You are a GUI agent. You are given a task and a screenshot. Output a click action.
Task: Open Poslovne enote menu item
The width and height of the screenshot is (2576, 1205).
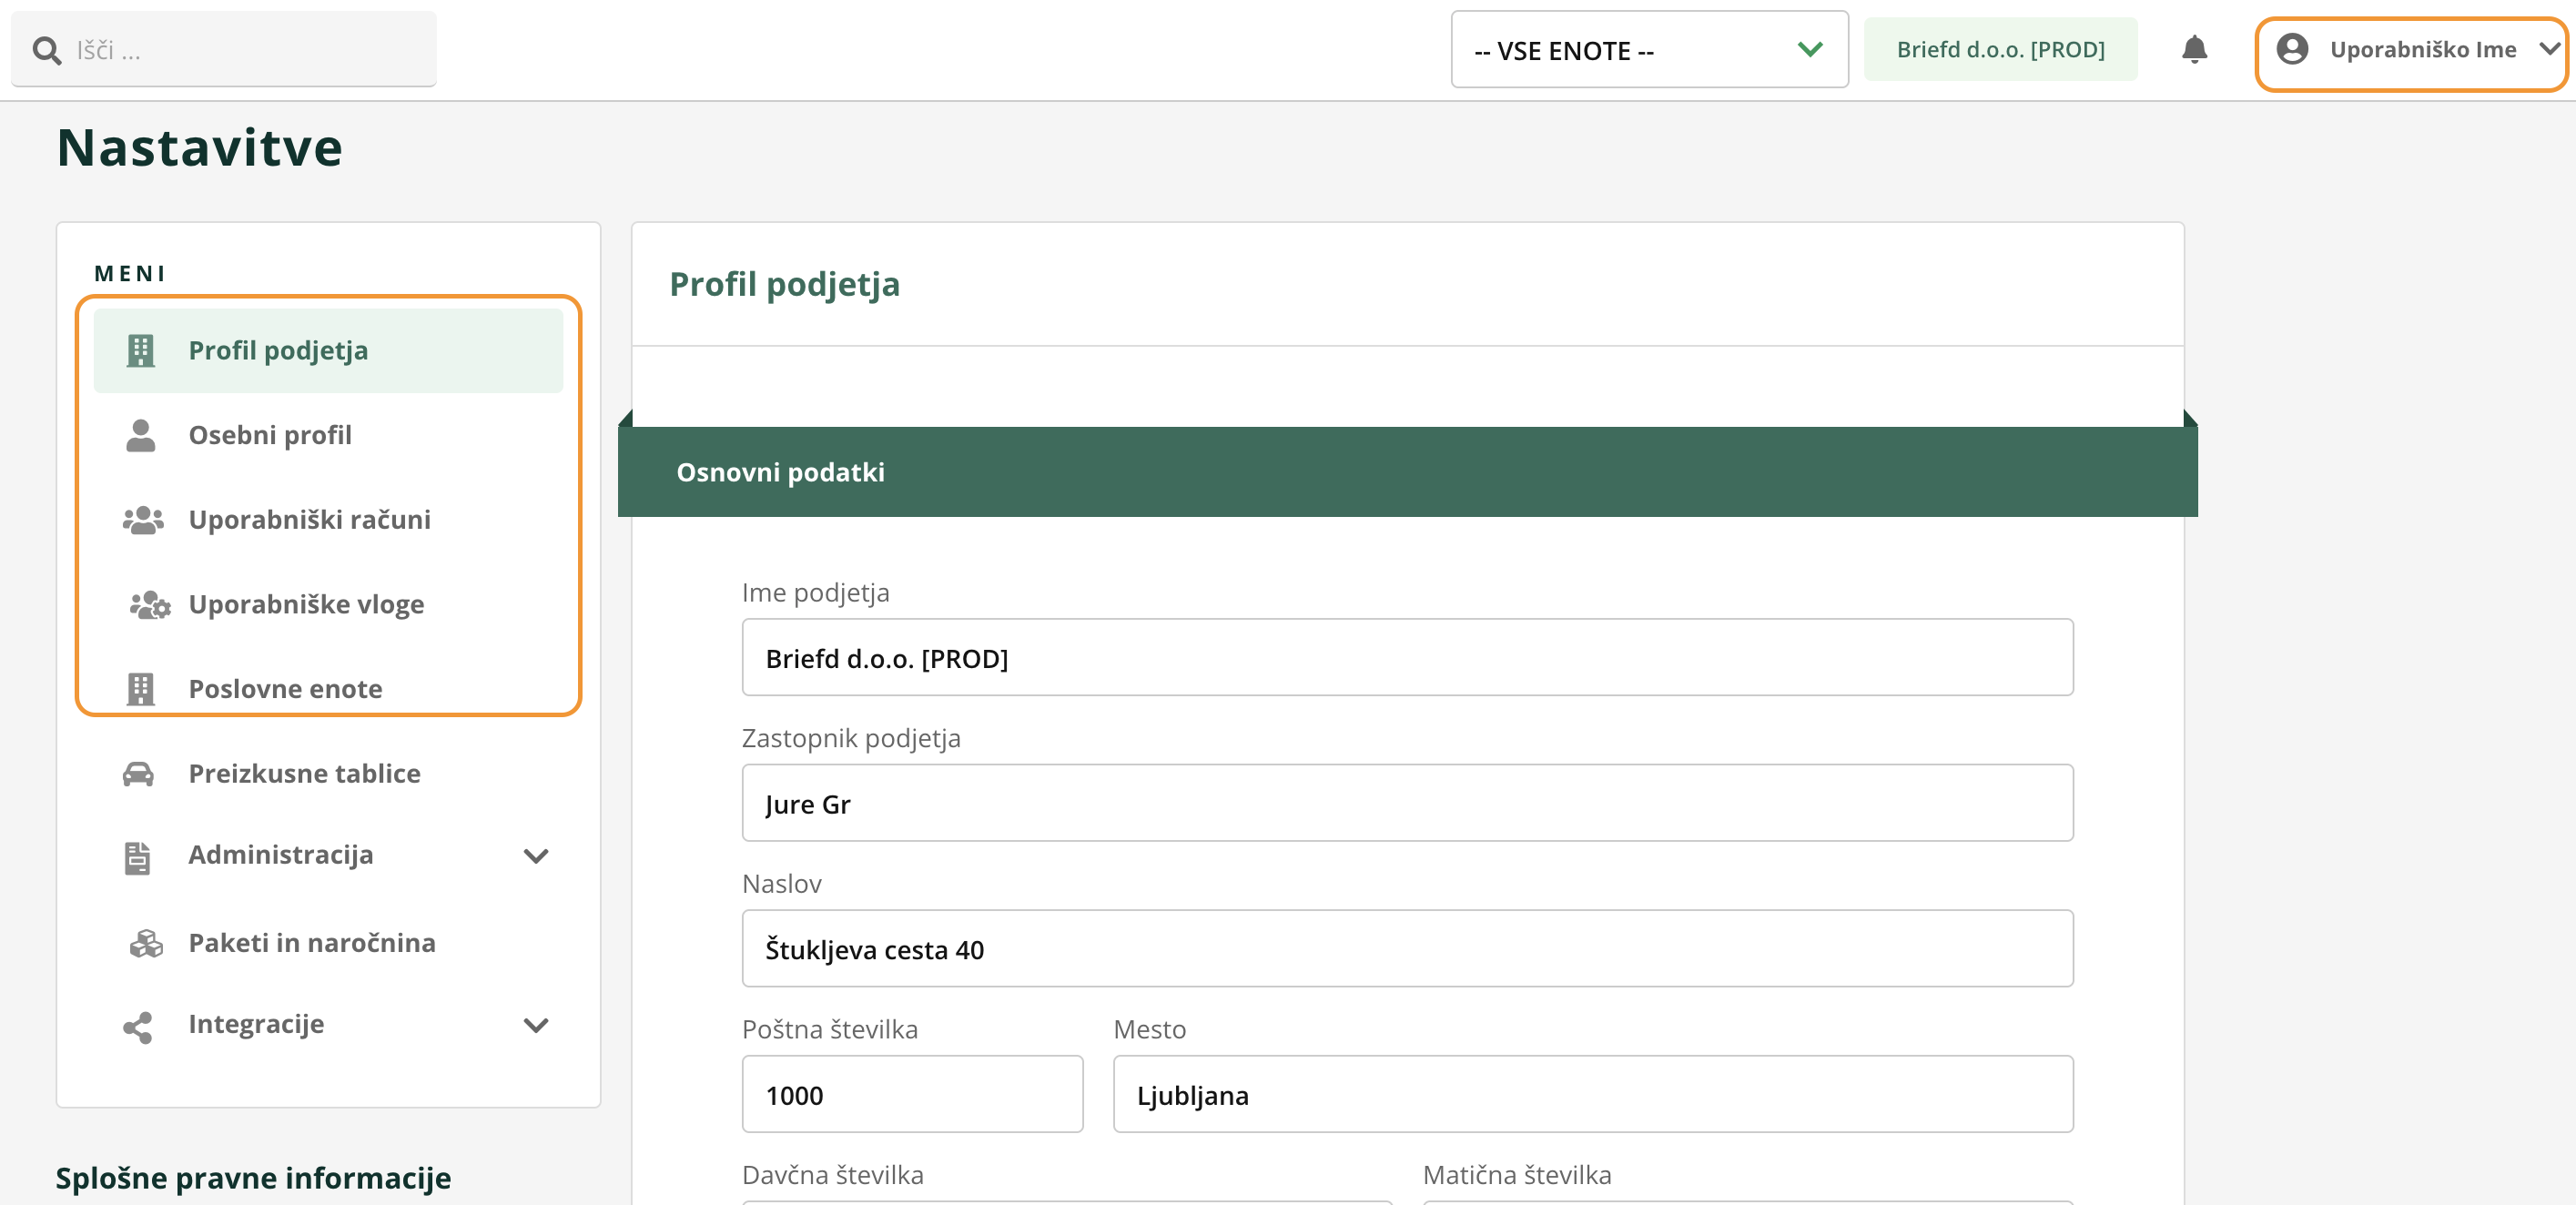tap(285, 689)
